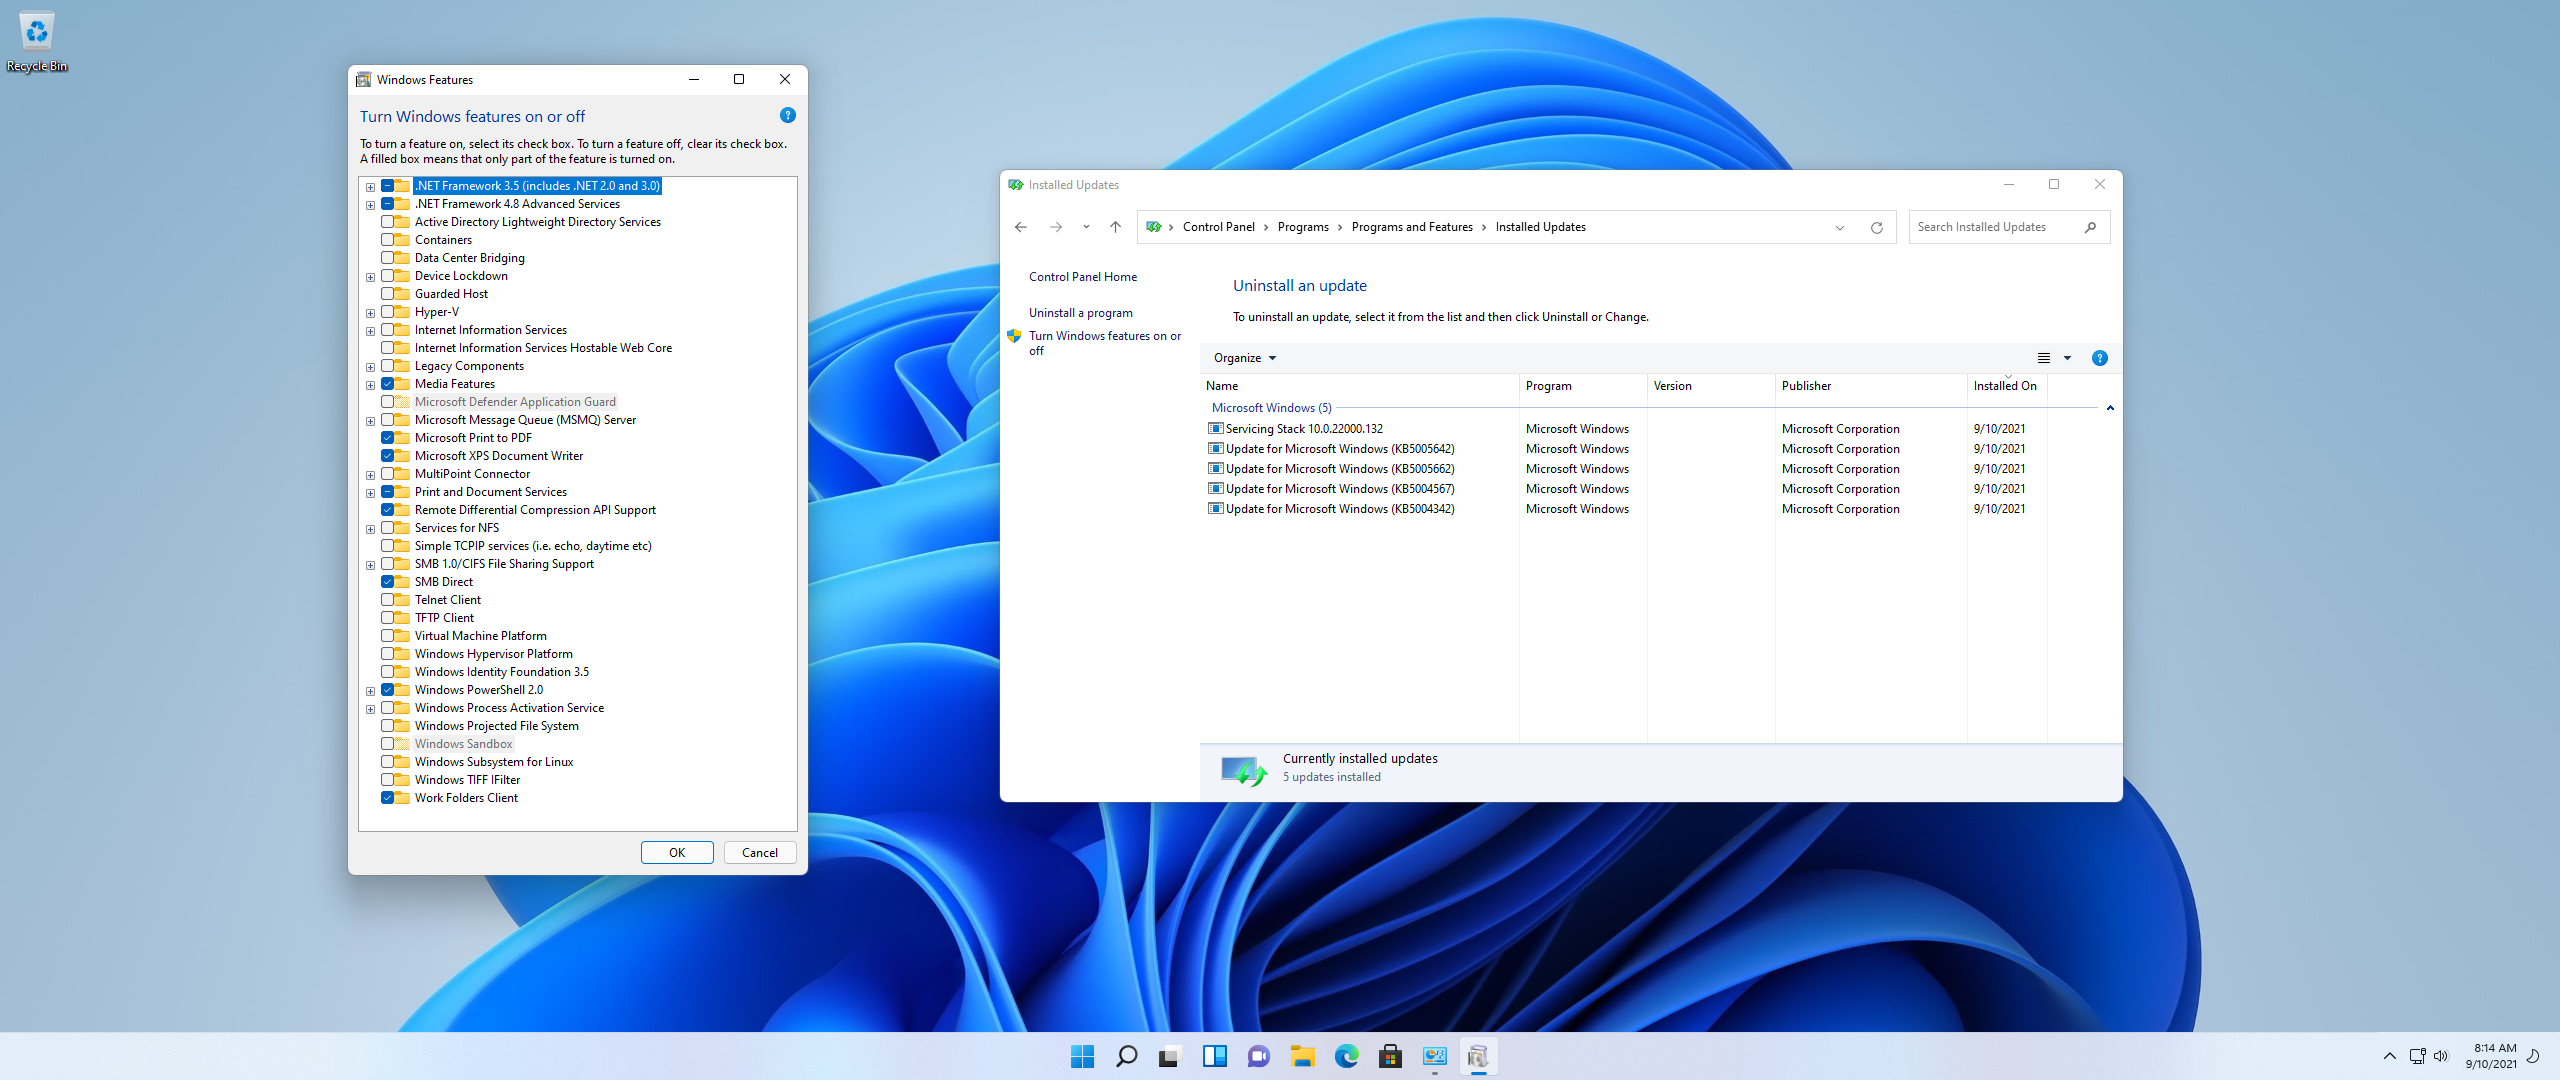This screenshot has width=2560, height=1080.
Task: Uncheck Work Folders Client
Action: pyautogui.click(x=387, y=798)
